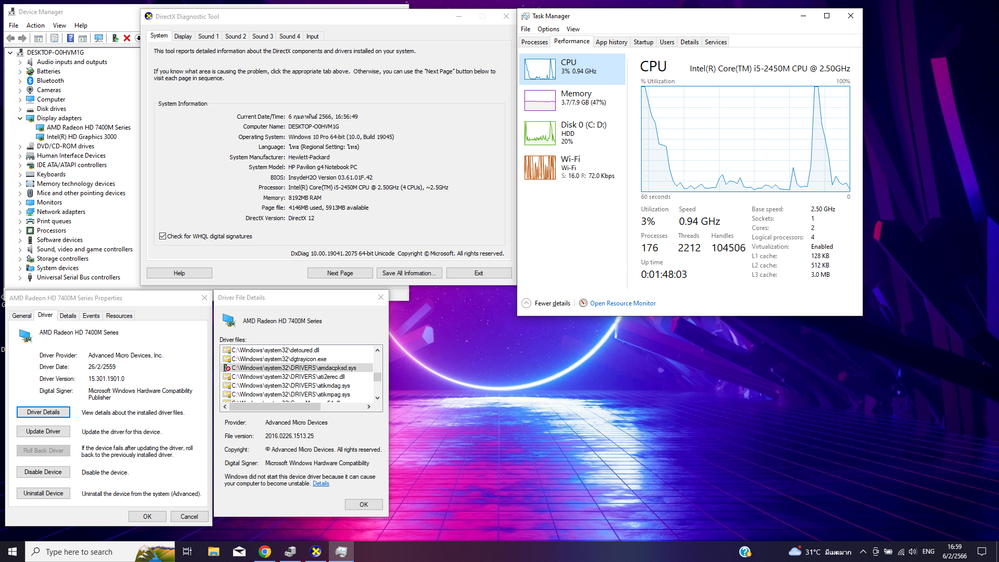Click the volume speaker tray icon
The height and width of the screenshot is (562, 999).
pyautogui.click(x=912, y=552)
